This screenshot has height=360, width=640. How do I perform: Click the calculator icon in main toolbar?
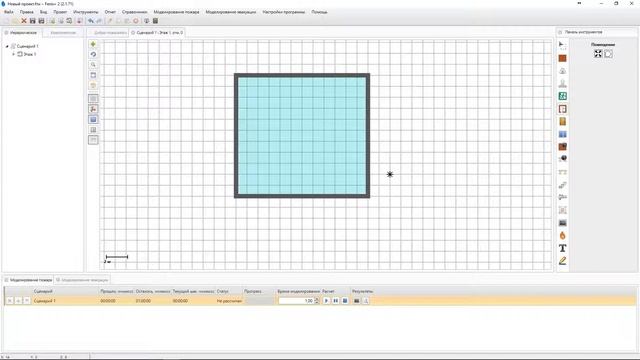click(x=156, y=21)
